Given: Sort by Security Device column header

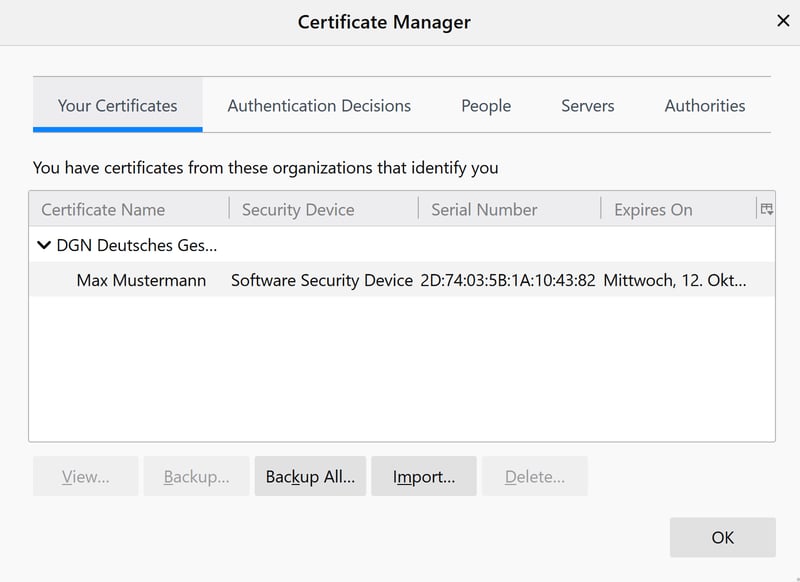Looking at the screenshot, I should (x=298, y=209).
